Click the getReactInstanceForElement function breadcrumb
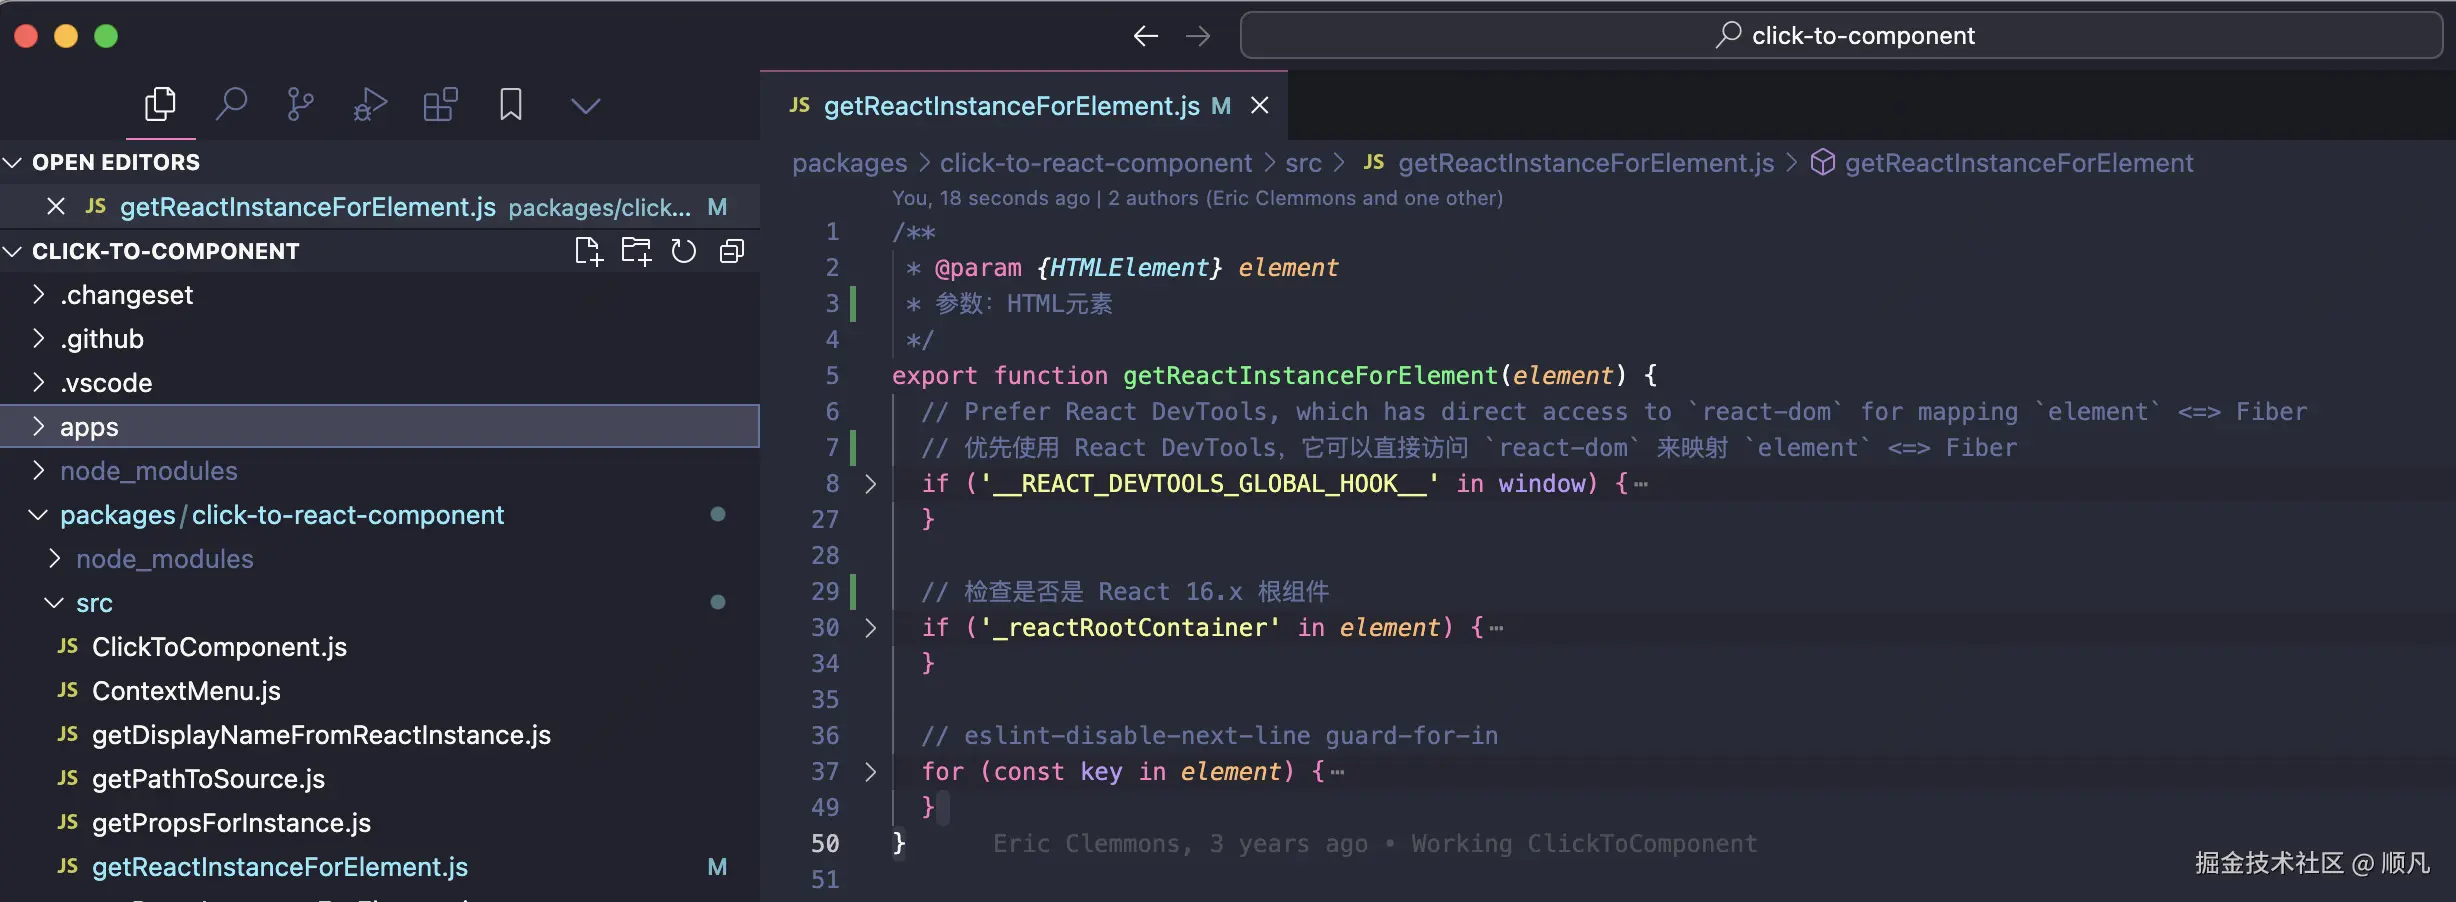 (x=2019, y=163)
